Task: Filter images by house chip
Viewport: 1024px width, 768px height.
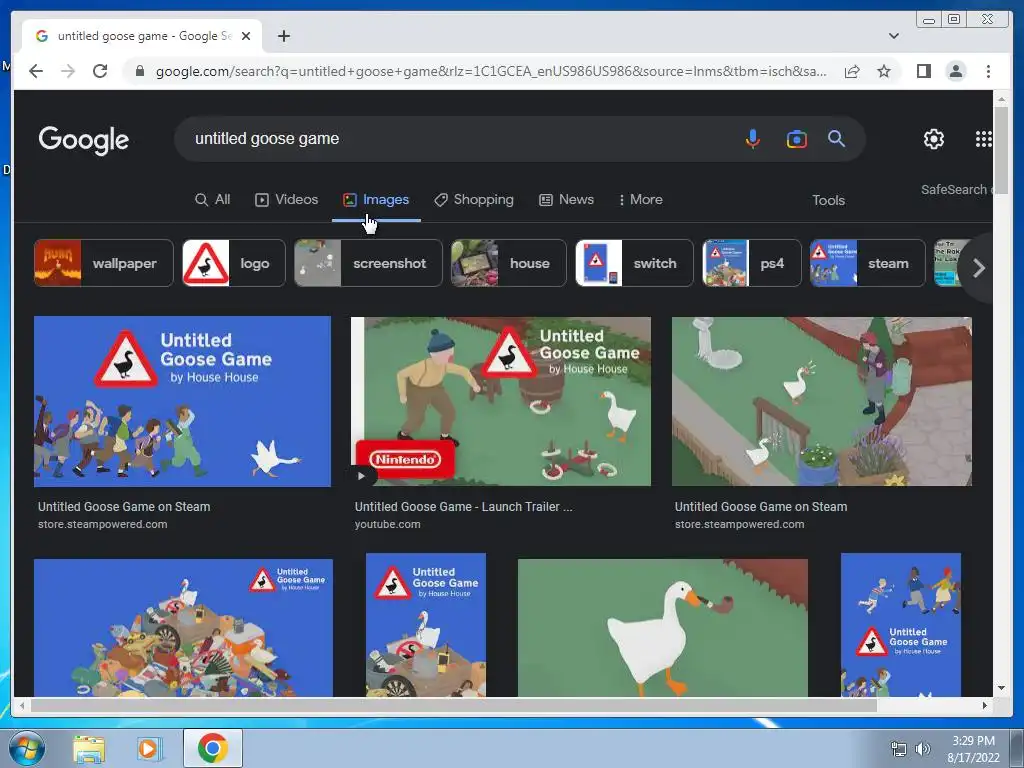Action: (x=509, y=263)
